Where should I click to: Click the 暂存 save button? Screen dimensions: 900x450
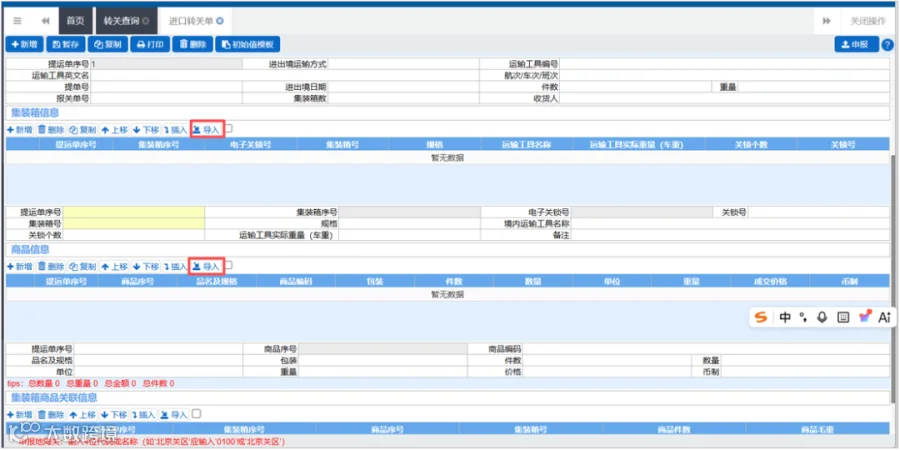[x=66, y=44]
